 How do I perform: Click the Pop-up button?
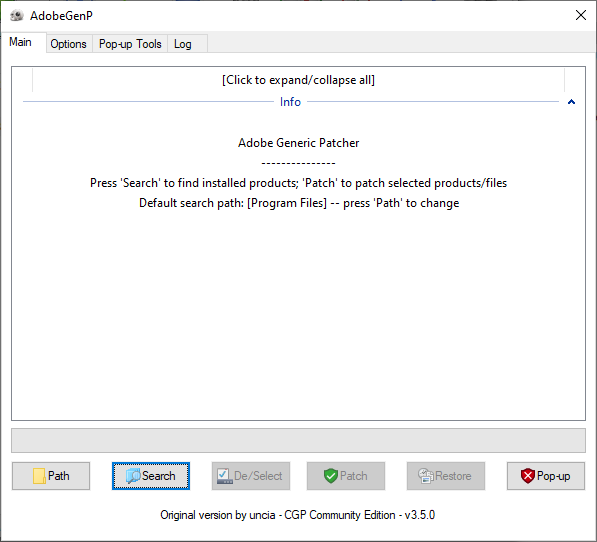546,476
